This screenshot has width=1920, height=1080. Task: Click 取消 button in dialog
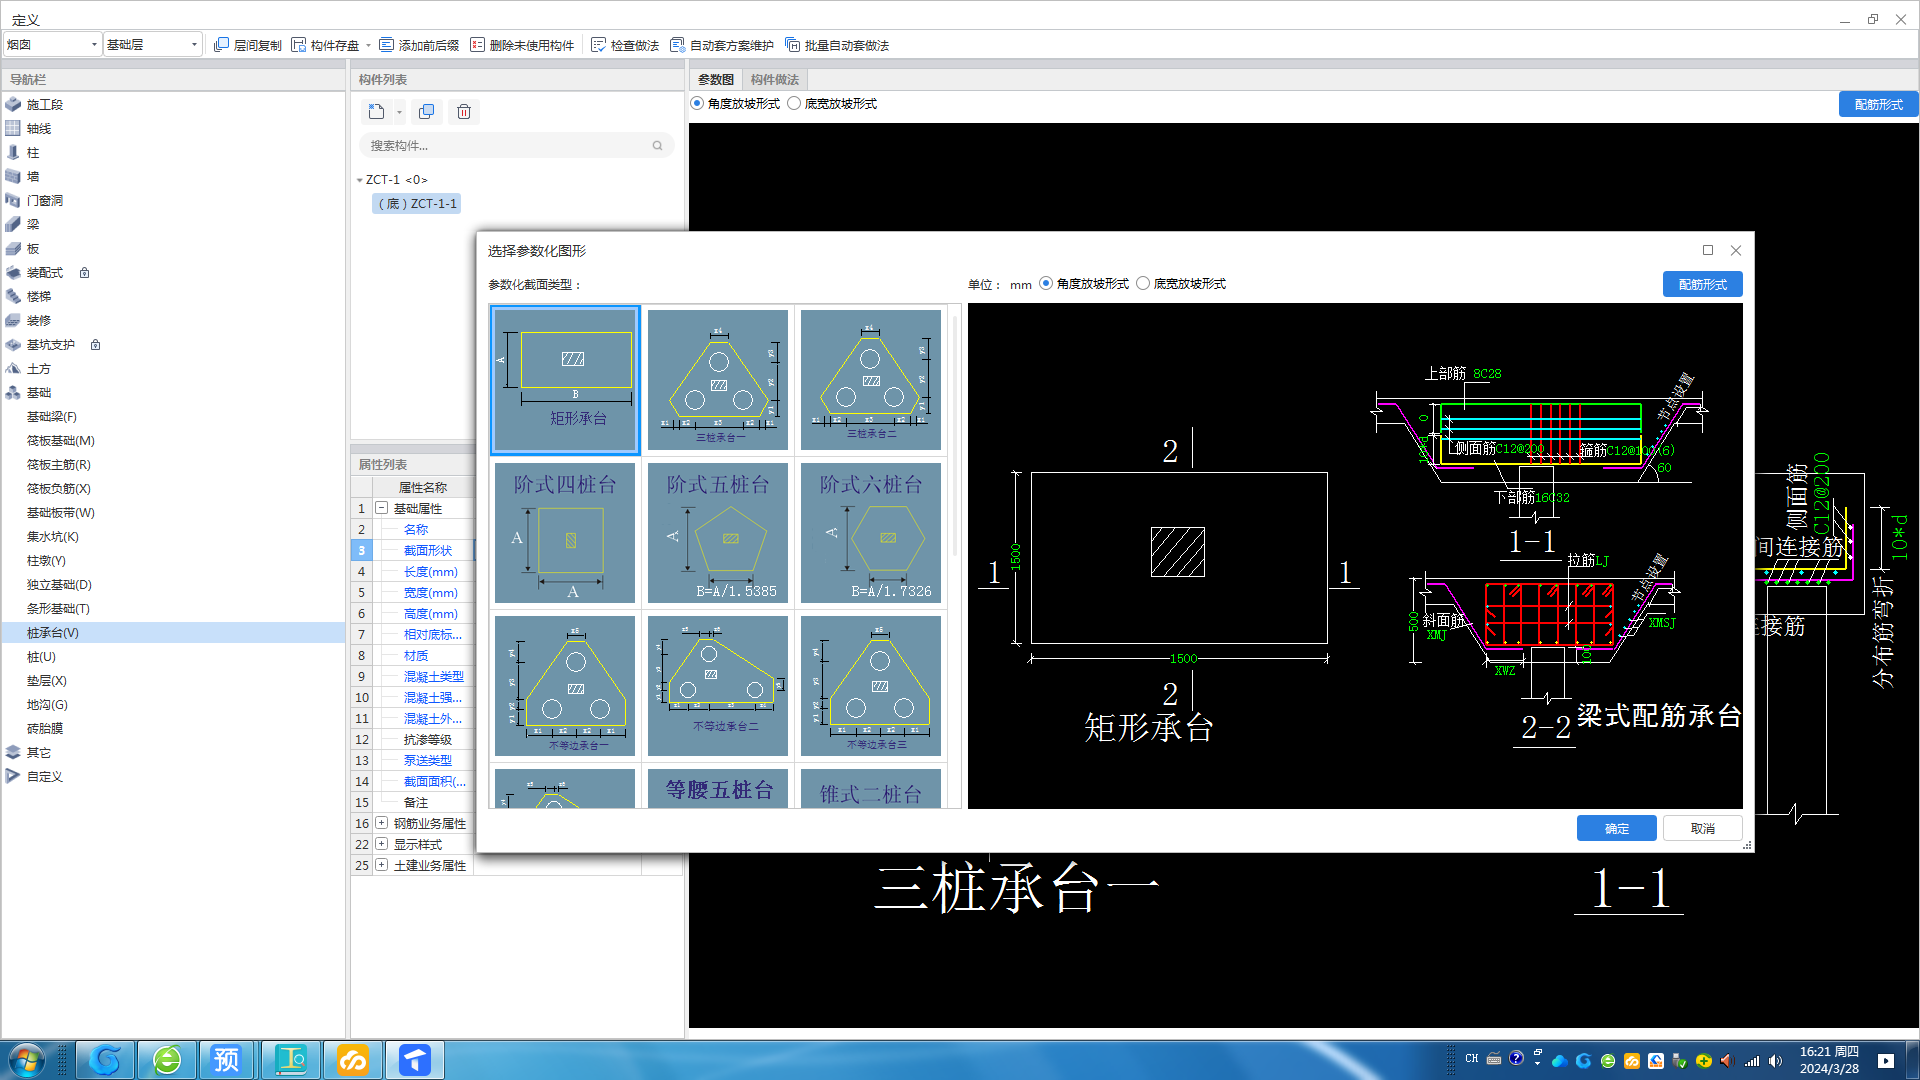tap(1703, 828)
